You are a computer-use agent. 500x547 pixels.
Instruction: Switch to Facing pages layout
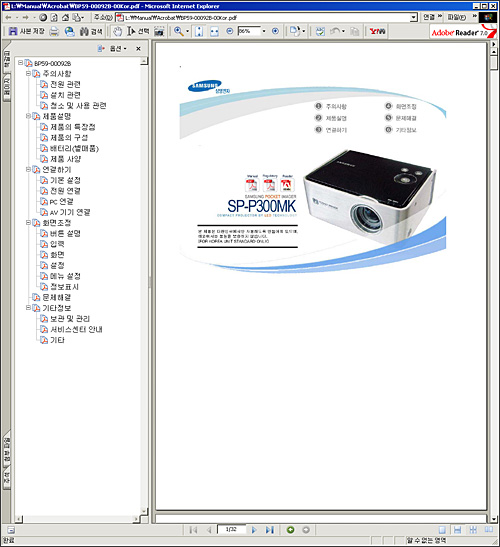click(488, 530)
